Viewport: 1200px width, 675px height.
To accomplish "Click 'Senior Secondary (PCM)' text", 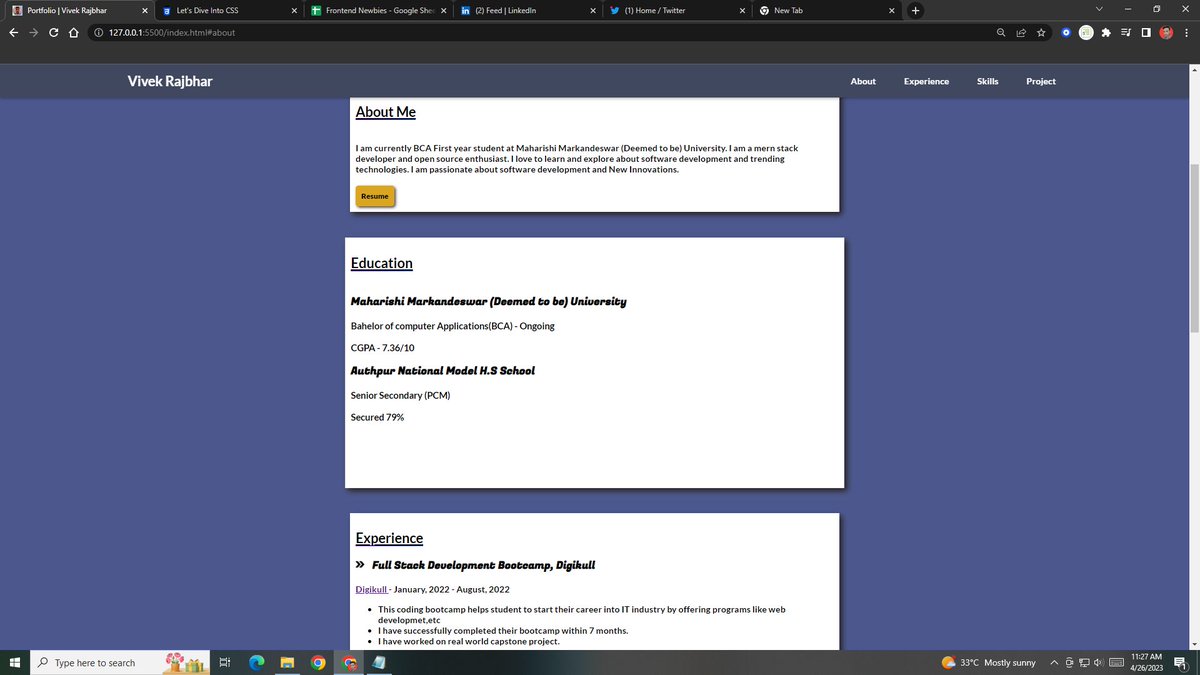I will (400, 395).
